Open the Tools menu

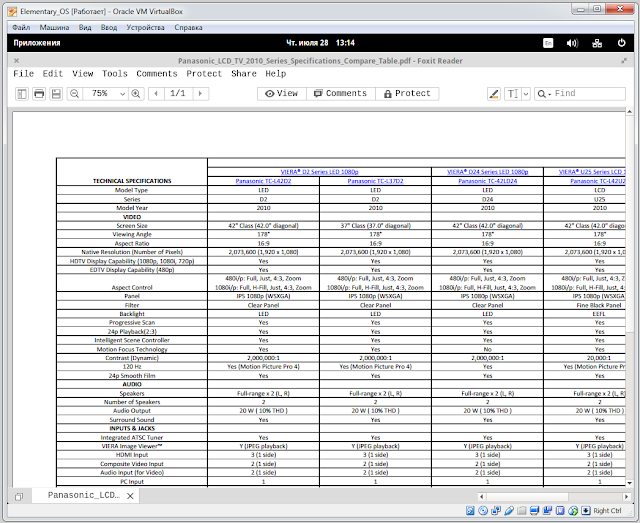coord(115,74)
